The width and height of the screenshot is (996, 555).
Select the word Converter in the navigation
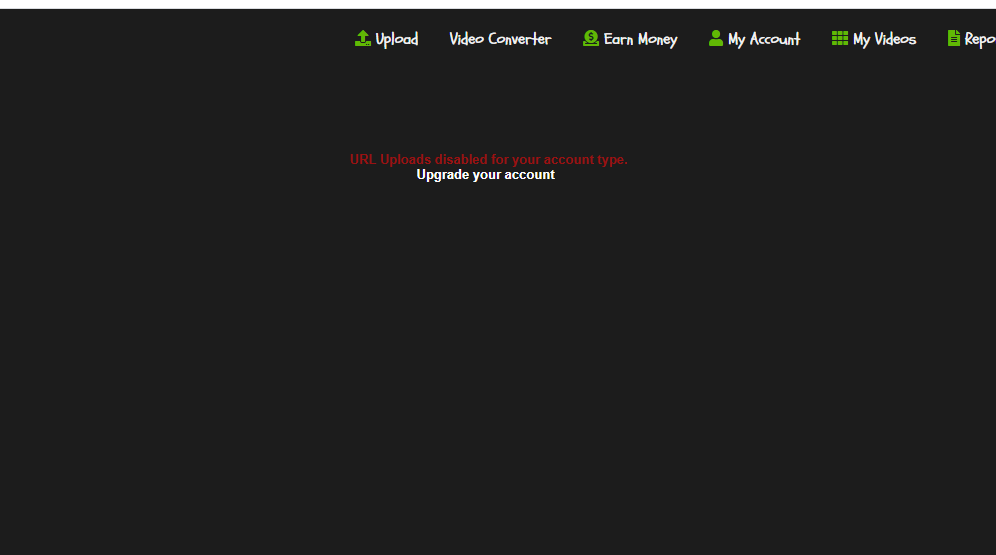520,39
